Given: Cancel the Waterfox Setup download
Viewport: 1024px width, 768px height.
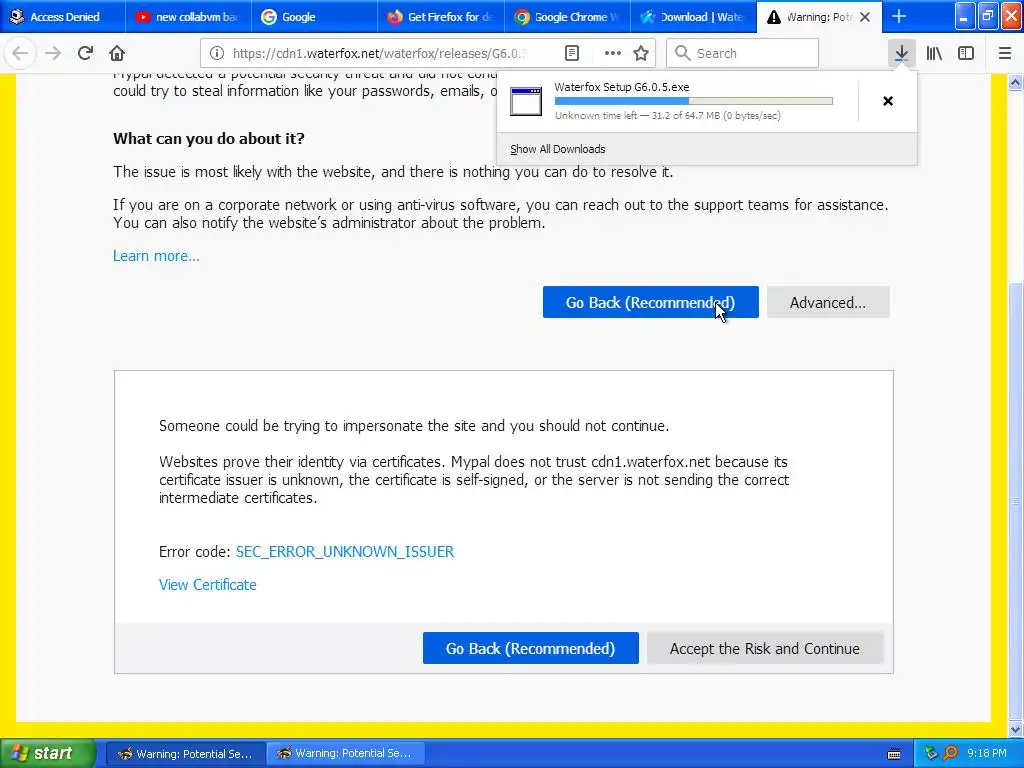Looking at the screenshot, I should click(888, 101).
